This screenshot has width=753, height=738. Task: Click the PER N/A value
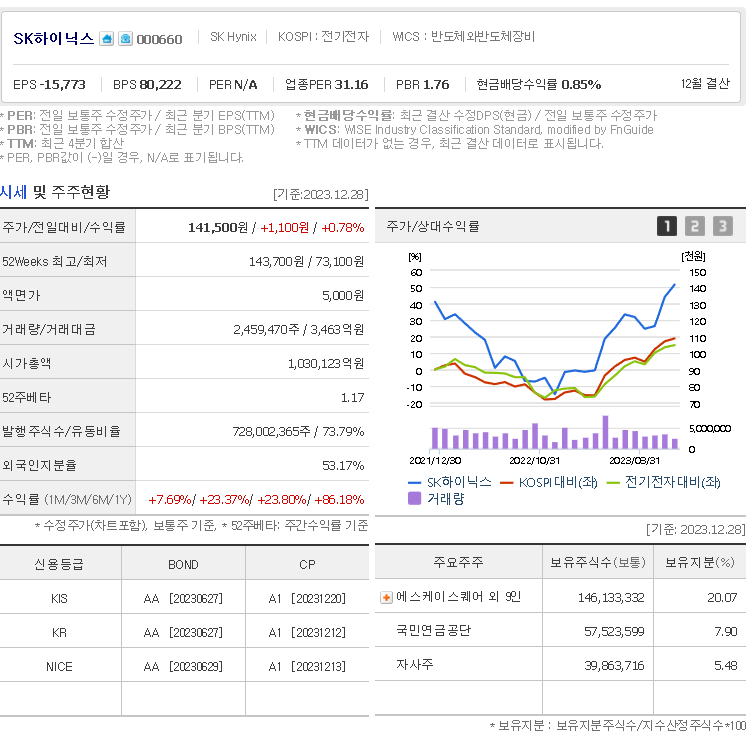coord(233,85)
